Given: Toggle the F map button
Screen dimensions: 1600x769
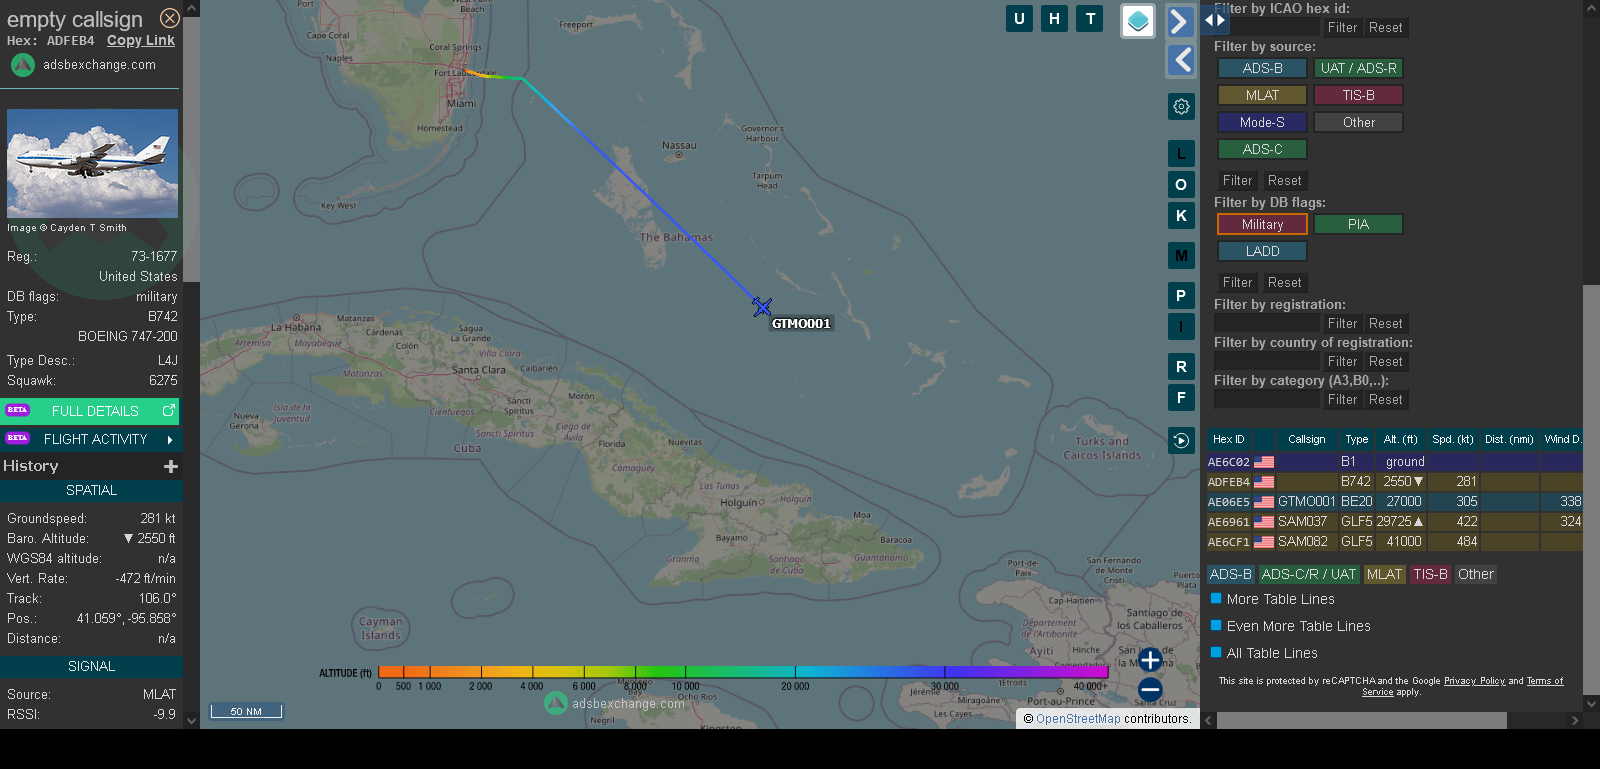Looking at the screenshot, I should pyautogui.click(x=1181, y=398).
